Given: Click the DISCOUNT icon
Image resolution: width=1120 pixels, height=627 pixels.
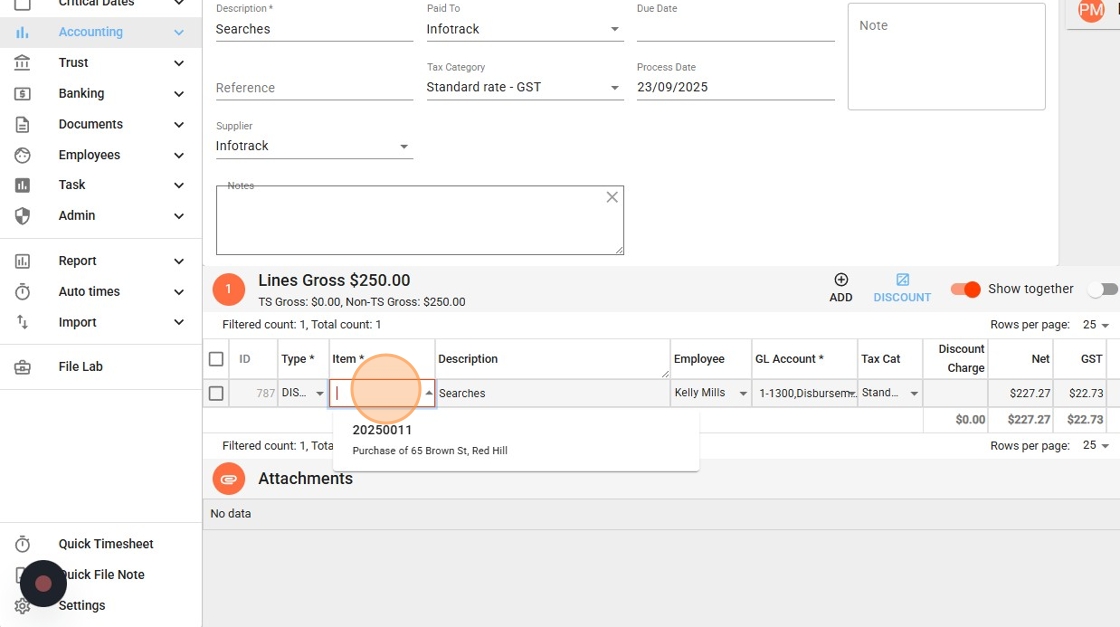Looking at the screenshot, I should (902, 280).
